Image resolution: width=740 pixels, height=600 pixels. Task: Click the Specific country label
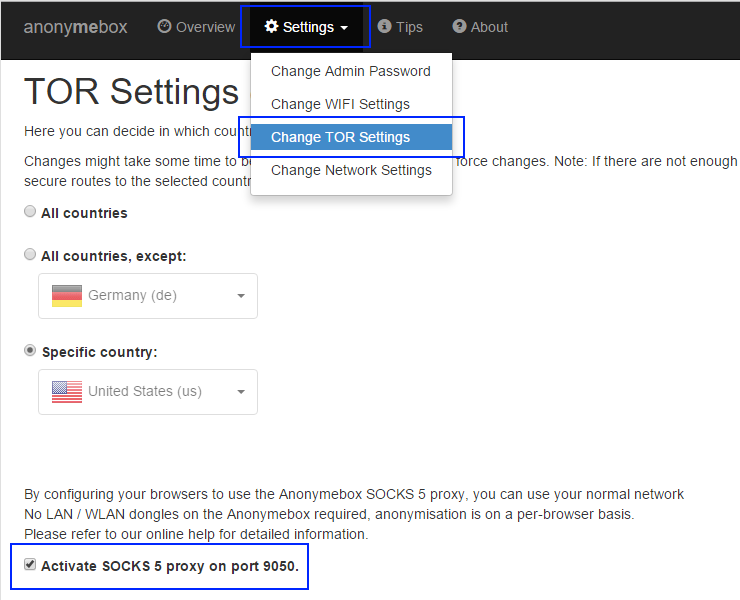click(x=100, y=352)
